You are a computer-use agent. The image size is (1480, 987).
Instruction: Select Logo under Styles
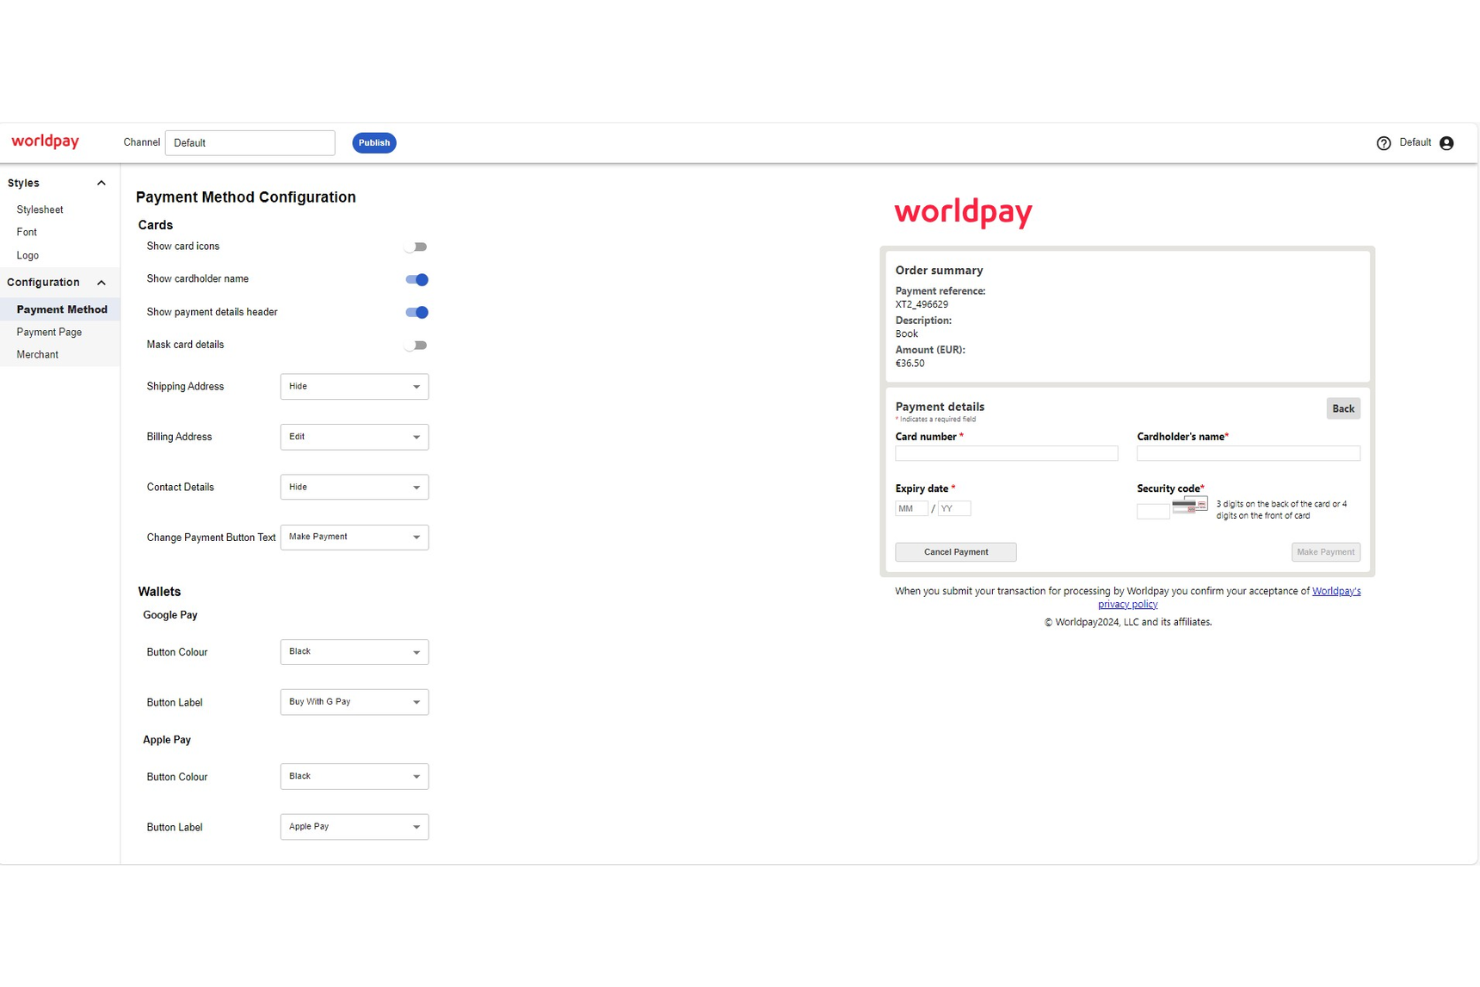coord(27,255)
